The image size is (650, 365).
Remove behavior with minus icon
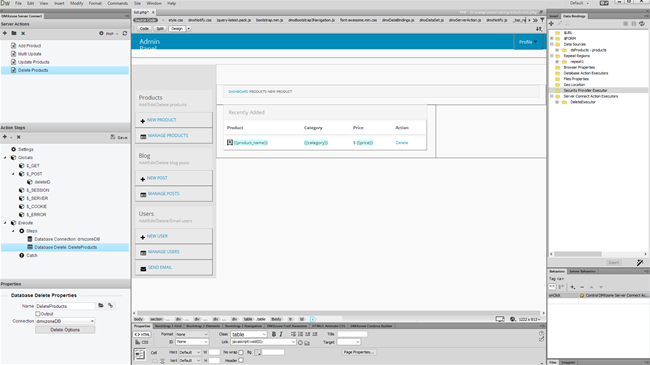coord(582,287)
